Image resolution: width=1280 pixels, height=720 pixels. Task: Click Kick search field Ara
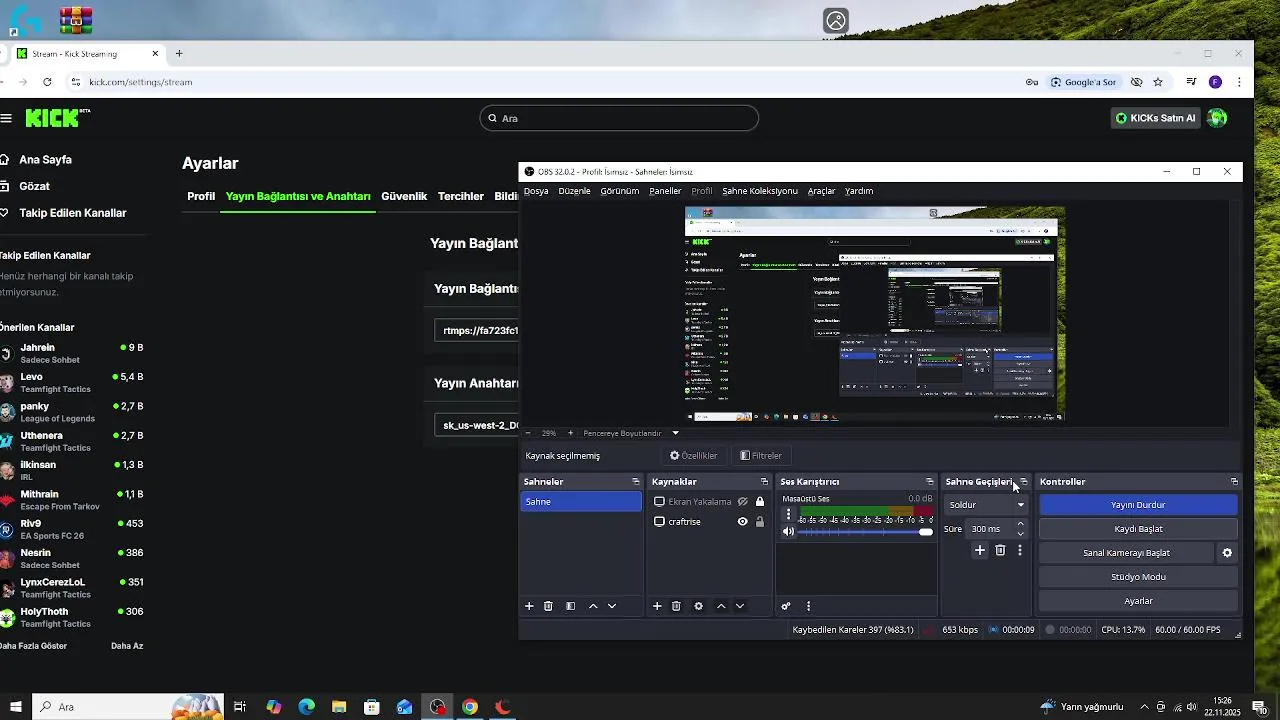coord(619,118)
